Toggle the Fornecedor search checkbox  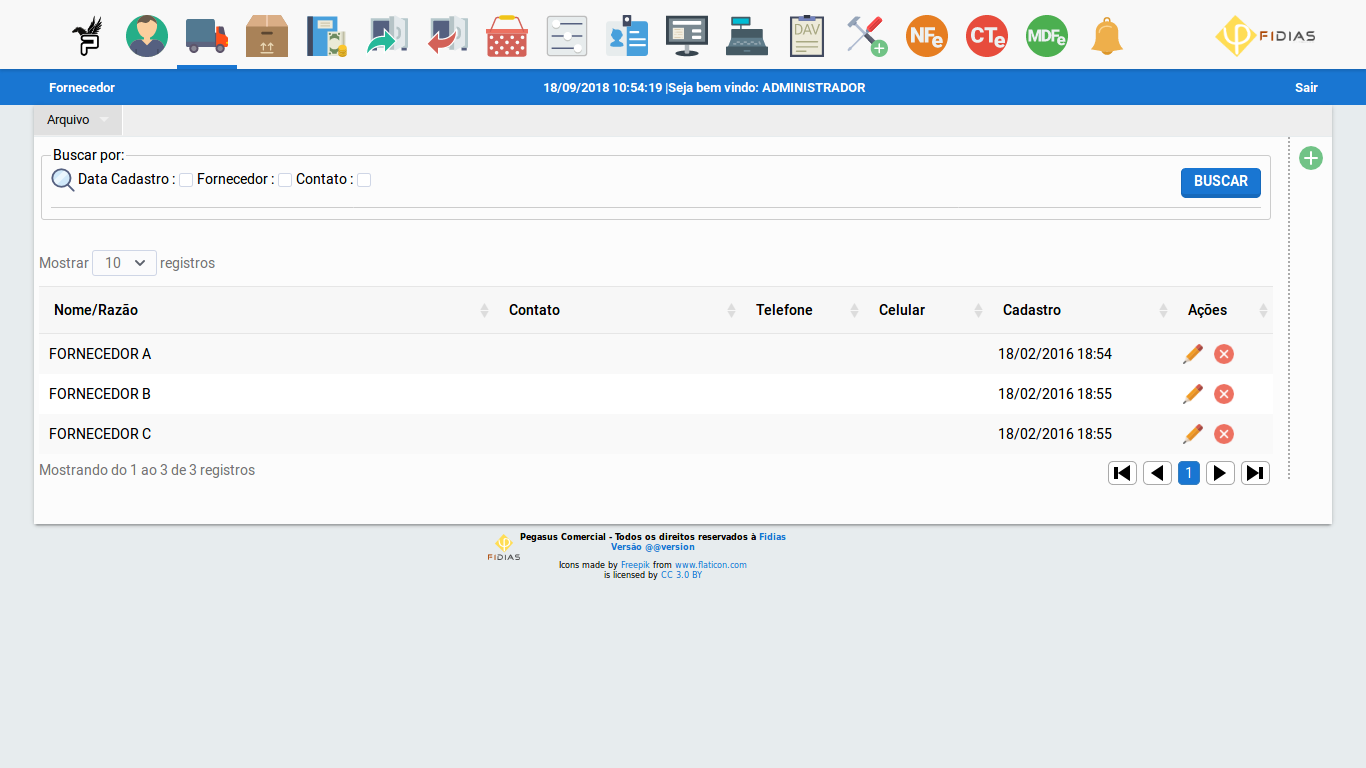pos(285,180)
